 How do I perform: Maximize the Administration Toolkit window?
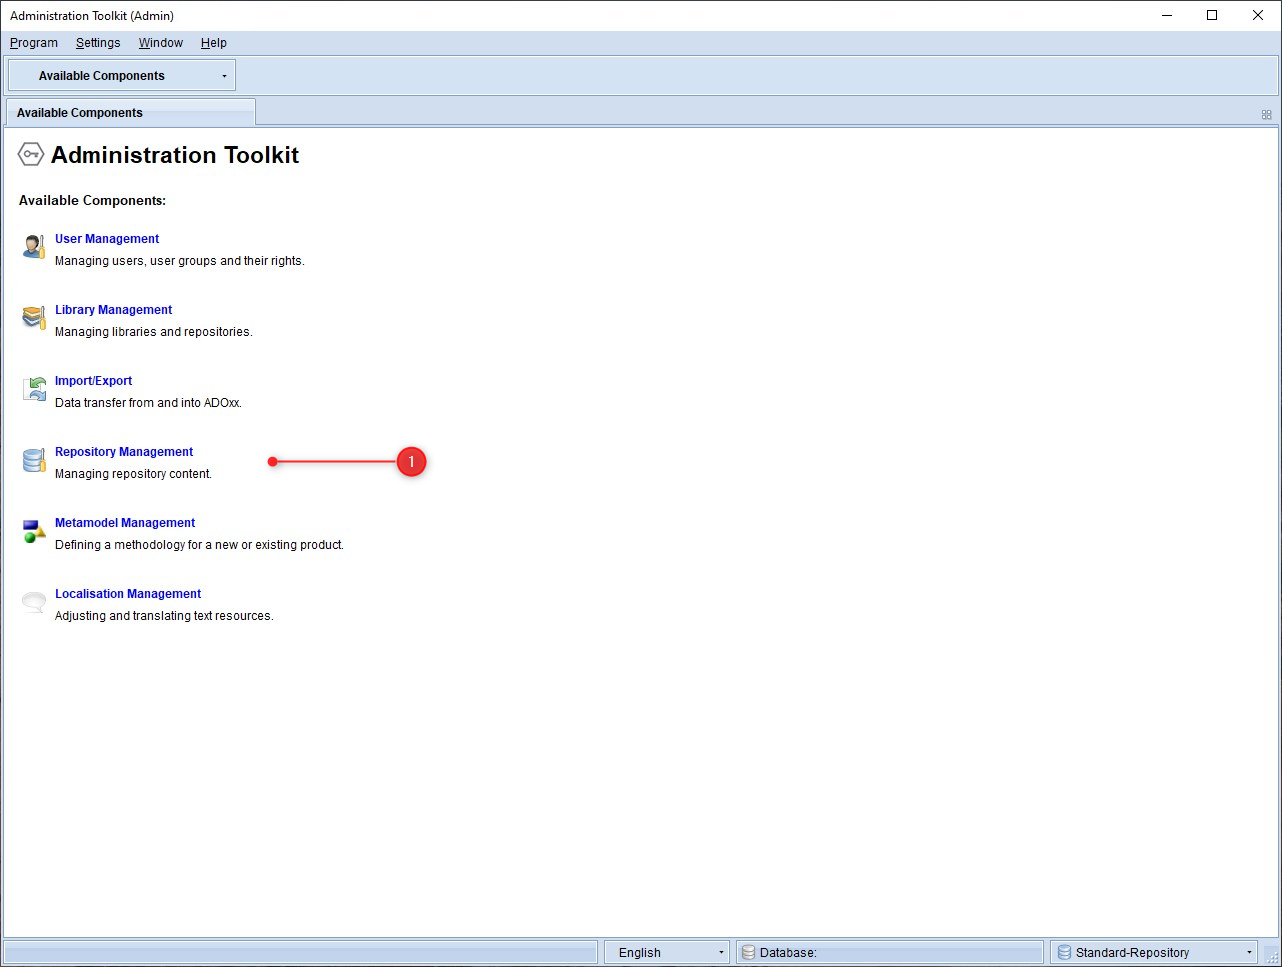click(1212, 15)
